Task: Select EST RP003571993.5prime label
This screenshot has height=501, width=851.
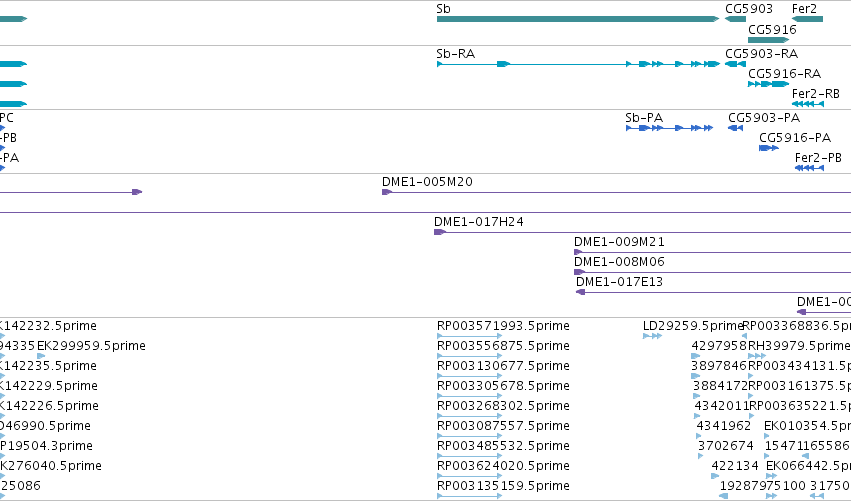Action: [503, 326]
